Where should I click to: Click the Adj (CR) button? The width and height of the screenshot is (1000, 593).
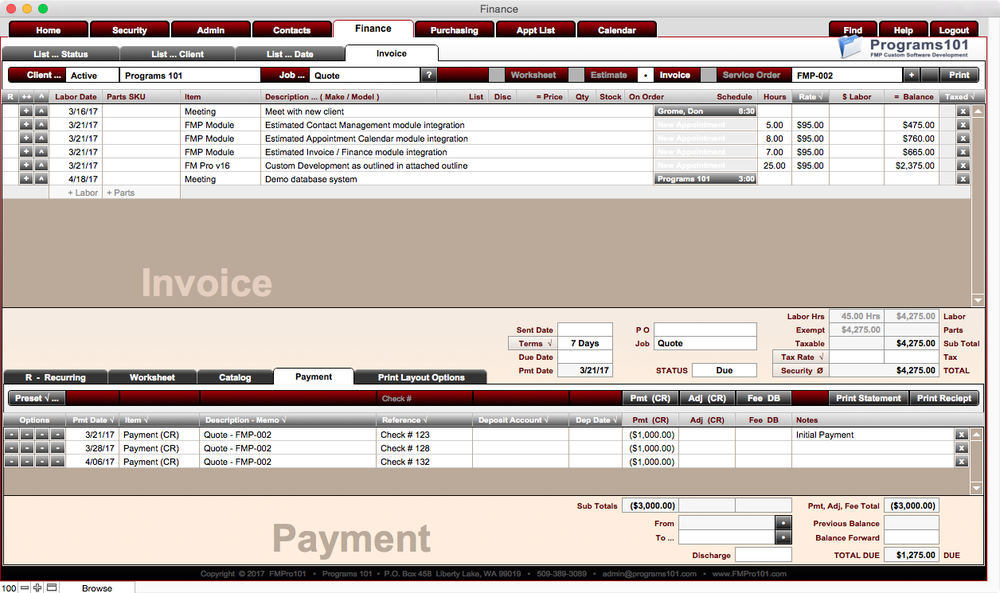pos(707,398)
